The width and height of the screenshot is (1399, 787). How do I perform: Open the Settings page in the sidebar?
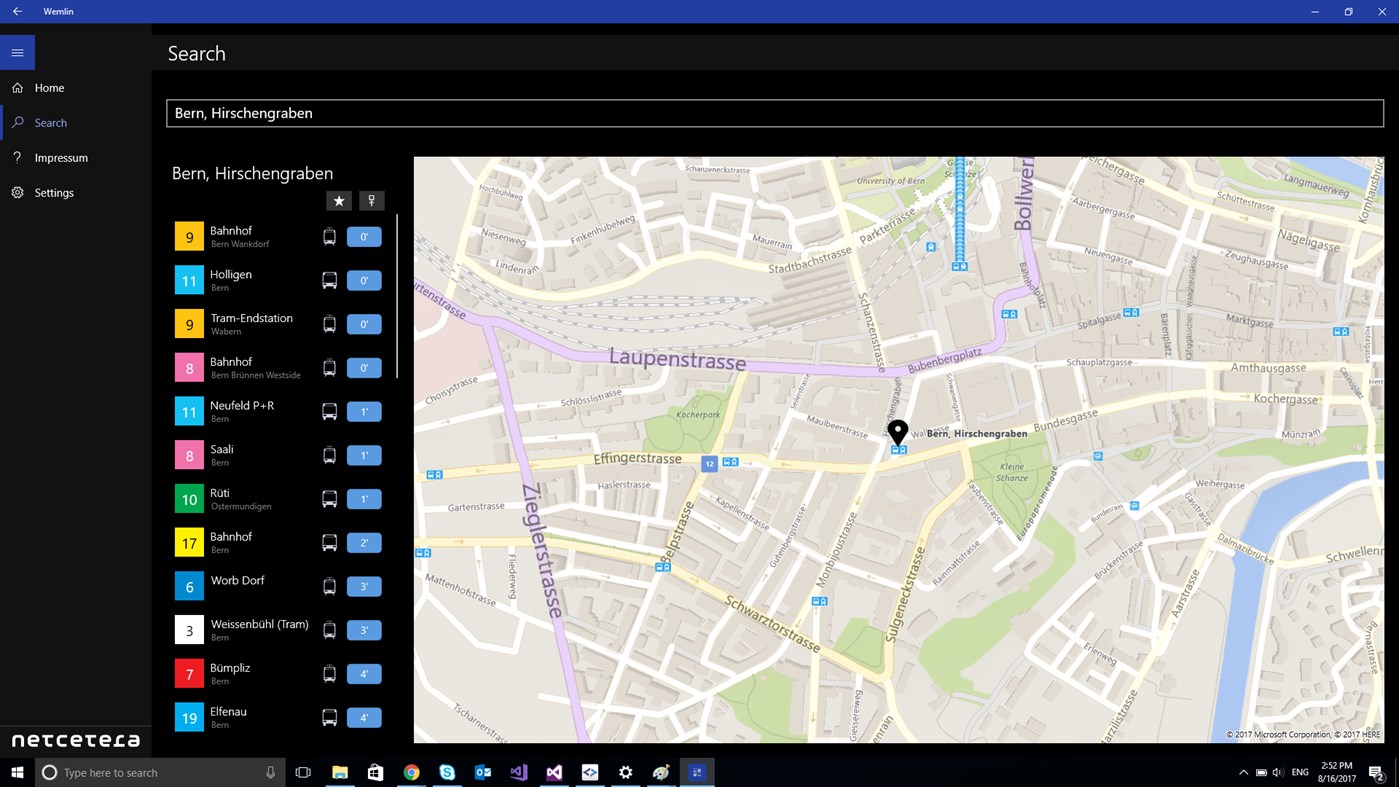click(x=53, y=192)
